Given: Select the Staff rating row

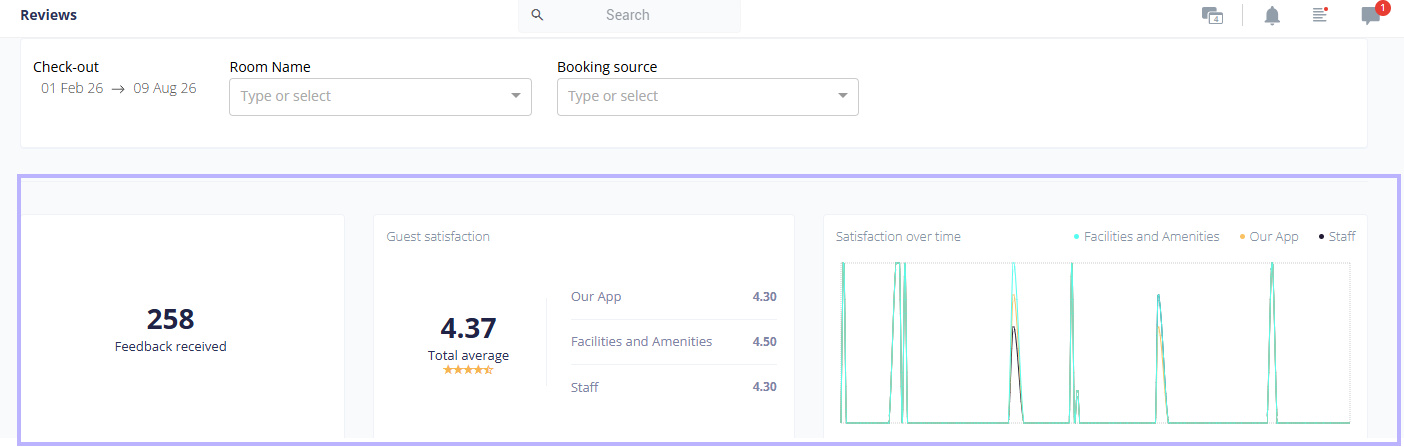Looking at the screenshot, I should [673, 387].
